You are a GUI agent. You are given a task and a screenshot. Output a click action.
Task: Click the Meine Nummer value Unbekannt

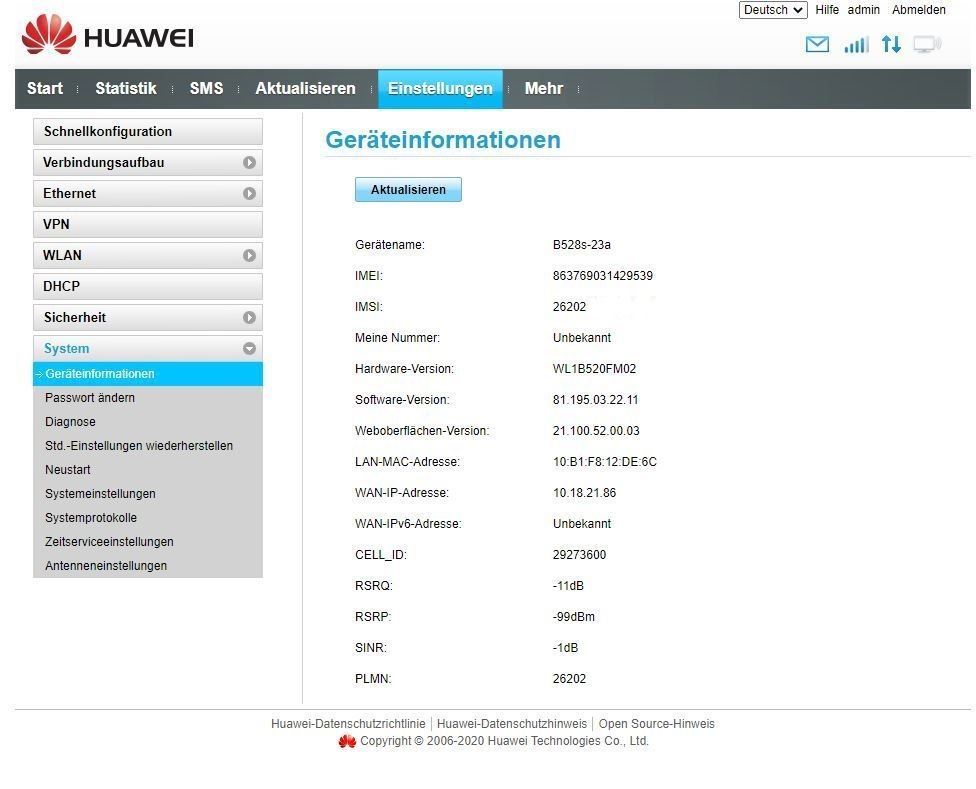[x=581, y=338]
